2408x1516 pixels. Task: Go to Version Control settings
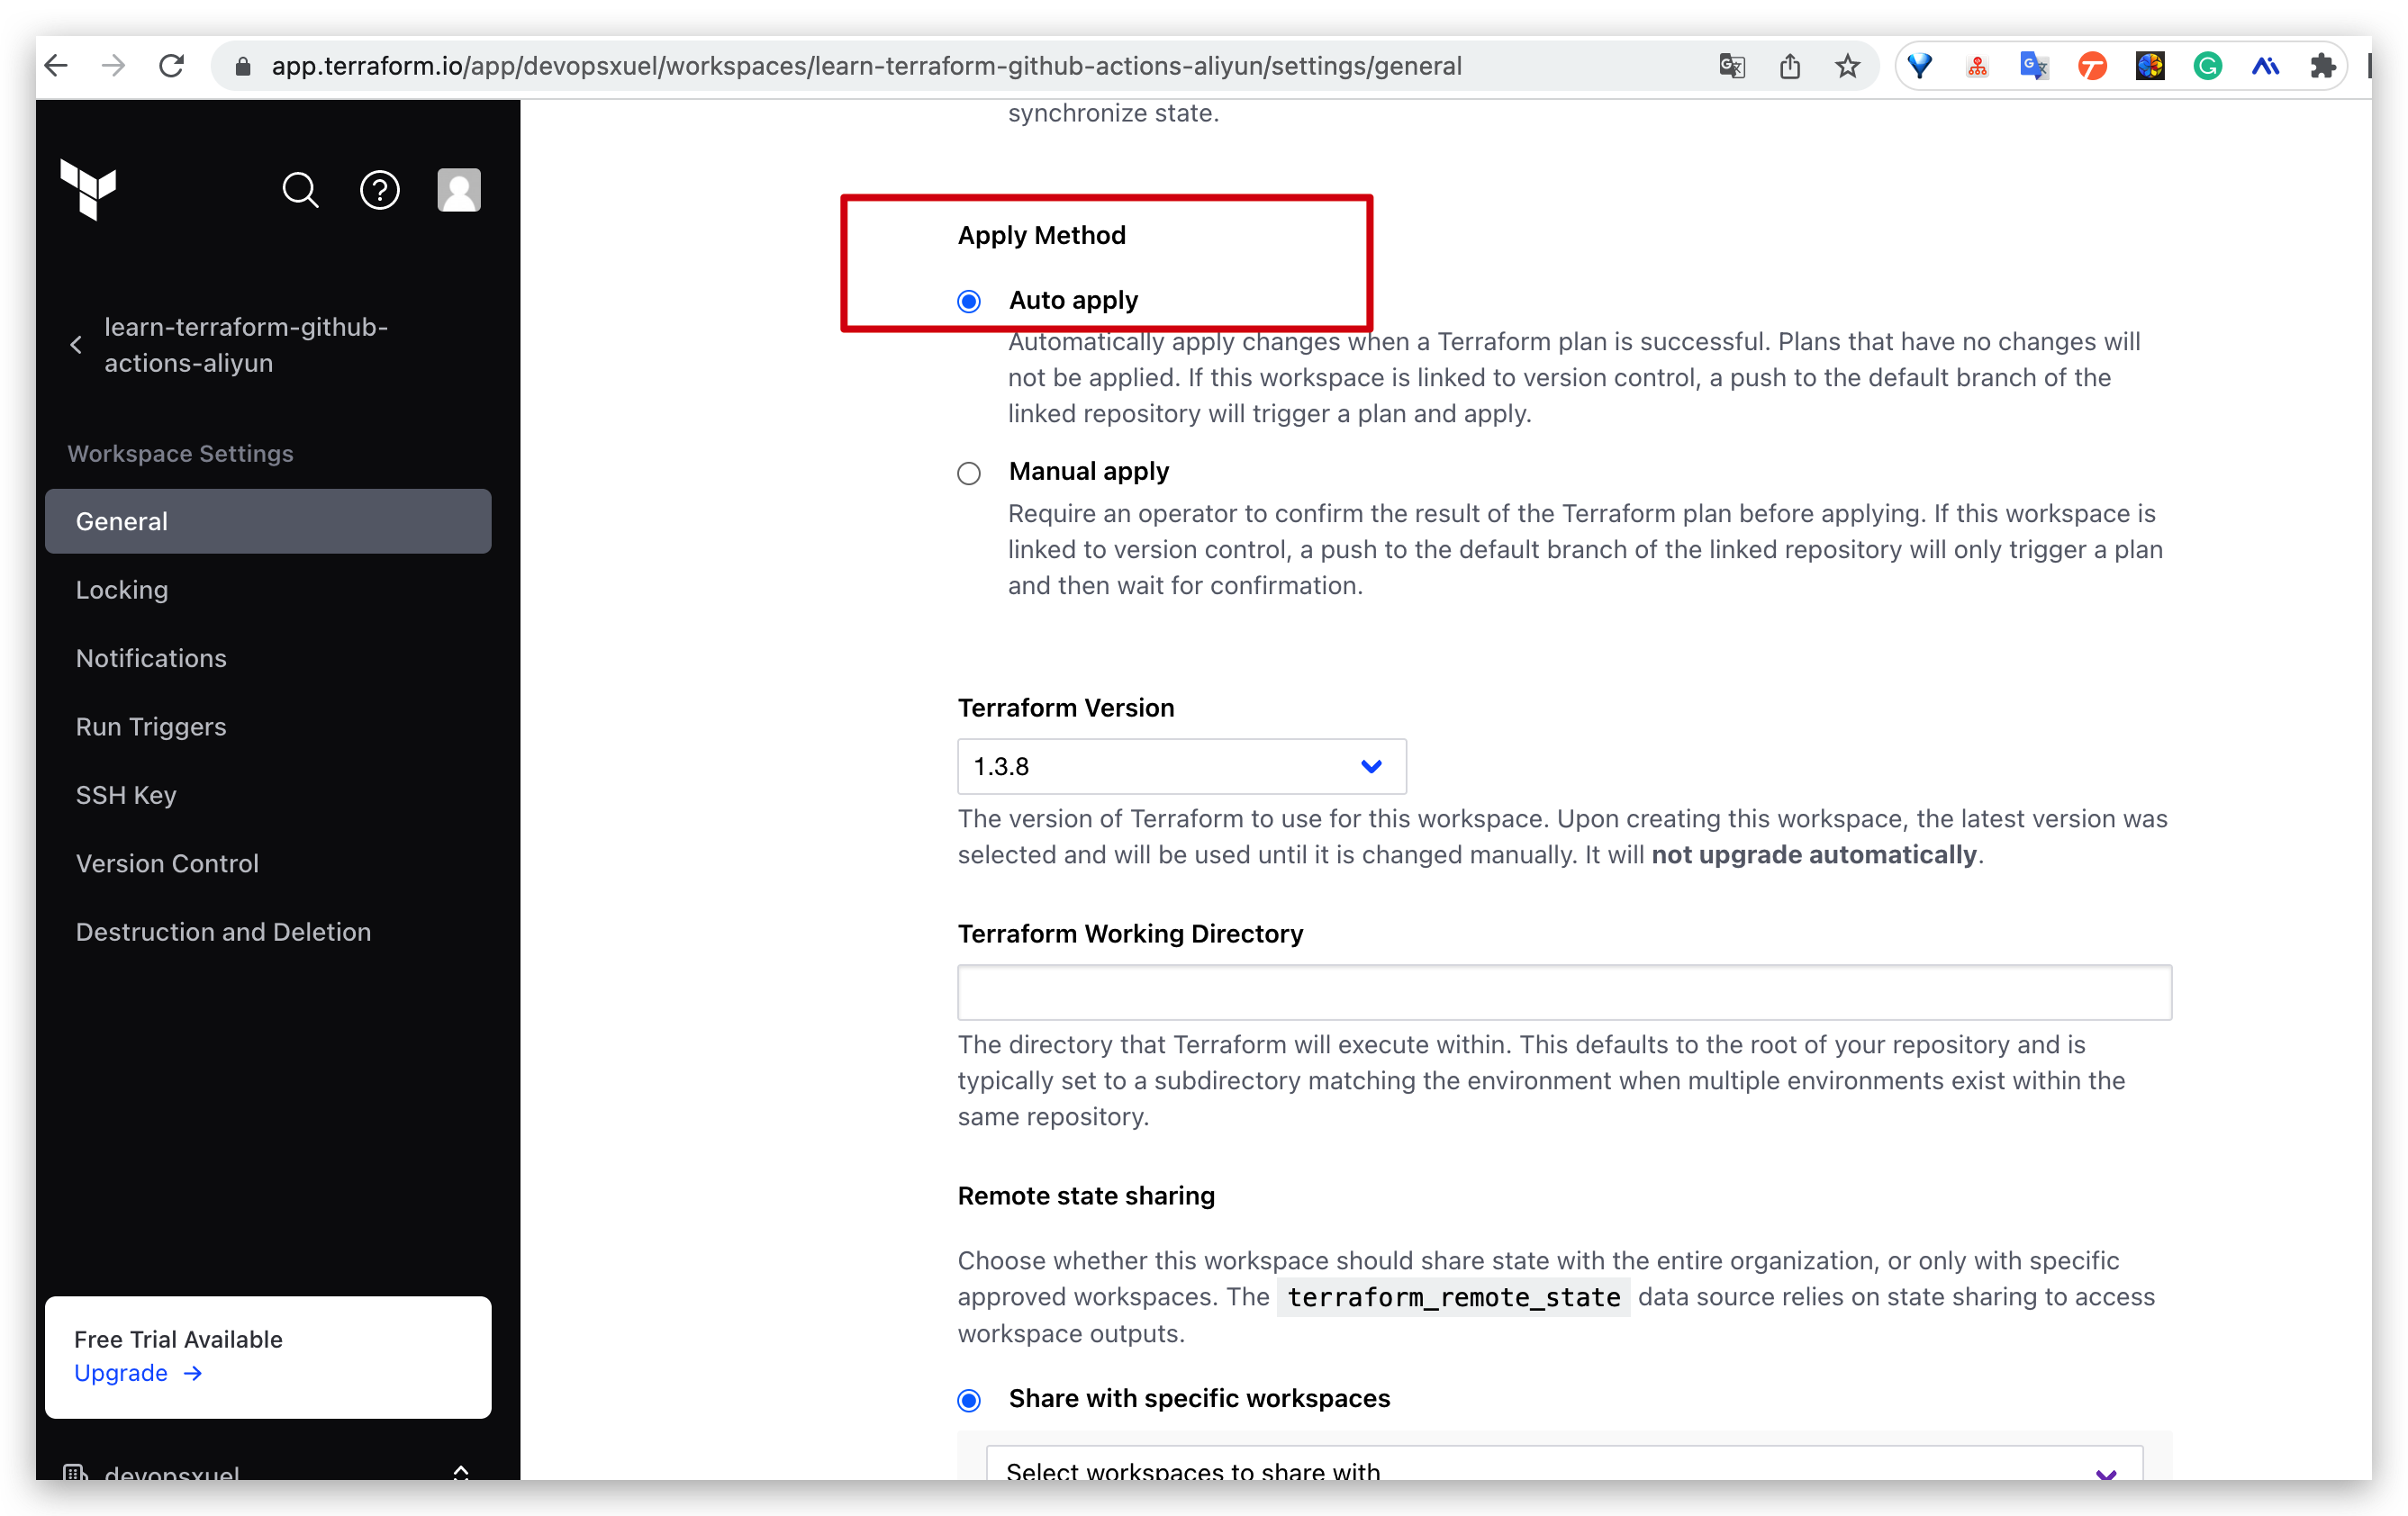(x=167, y=863)
